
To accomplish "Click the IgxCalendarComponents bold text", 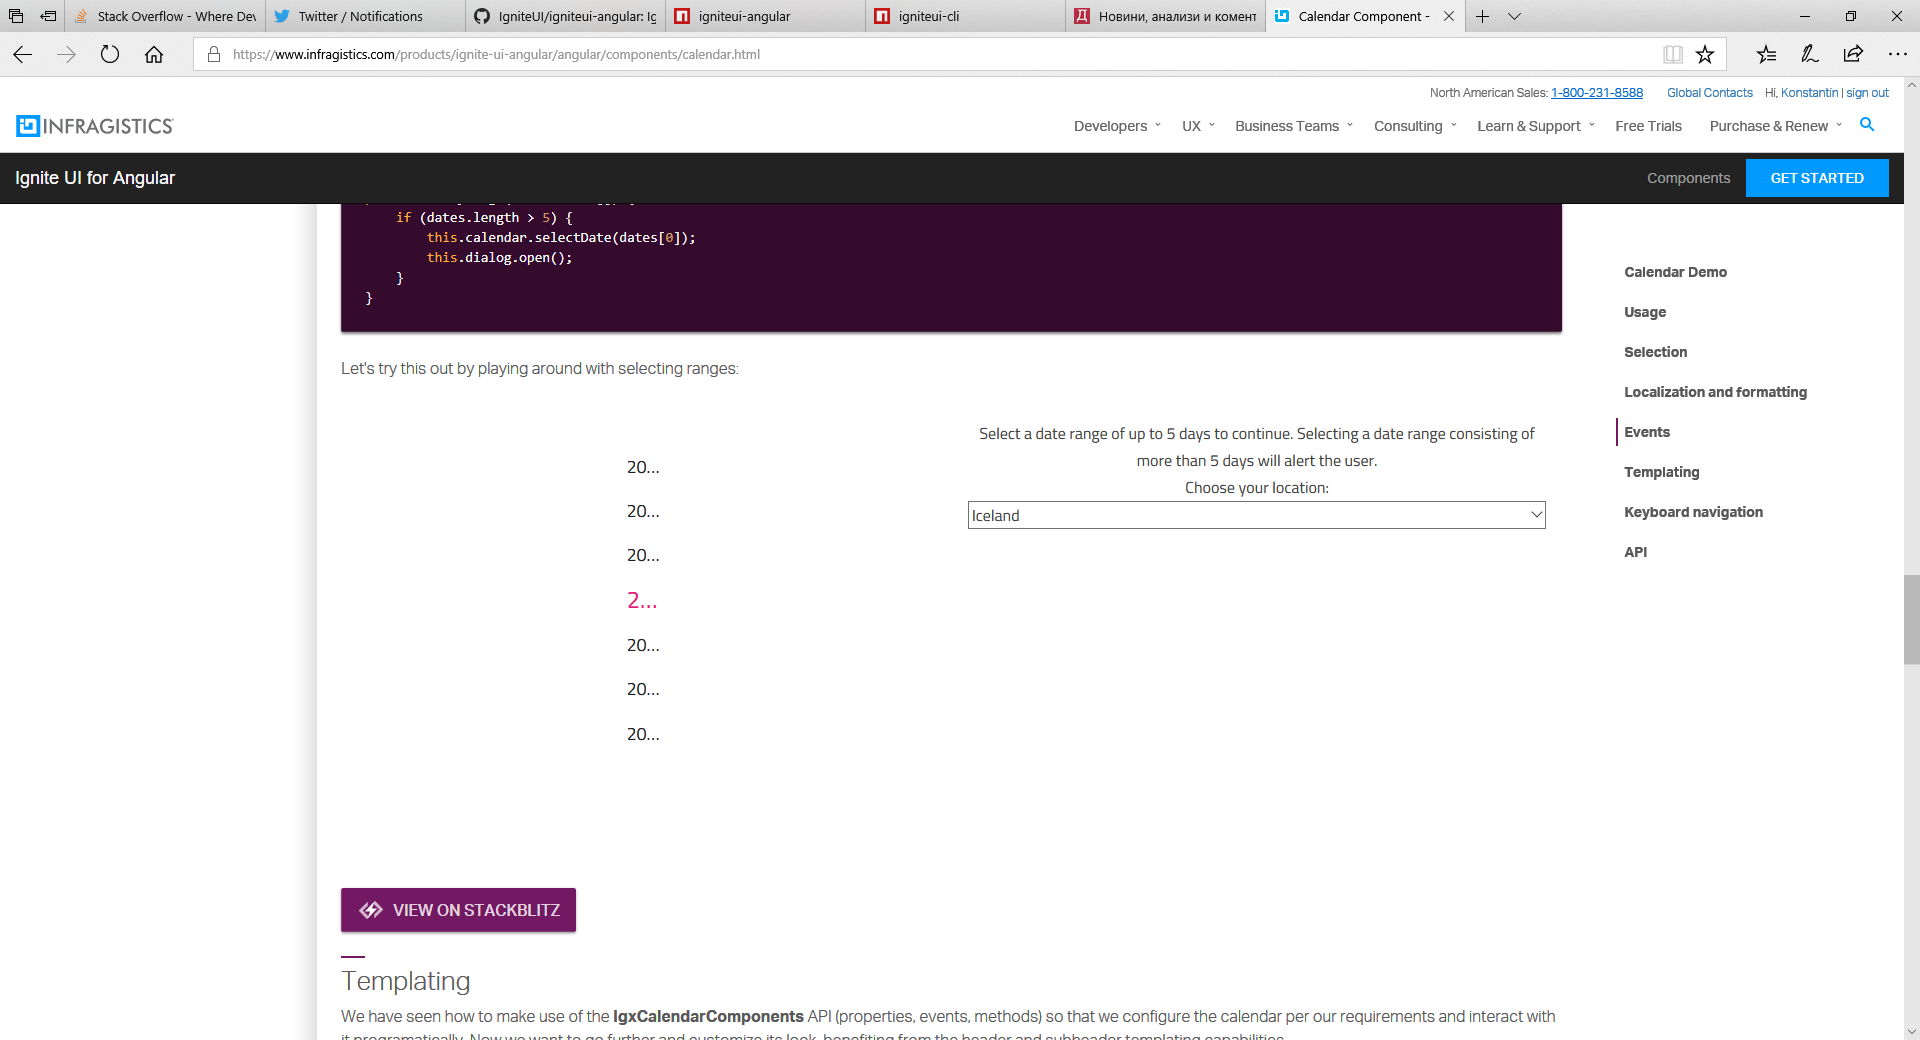I will pos(708,1016).
